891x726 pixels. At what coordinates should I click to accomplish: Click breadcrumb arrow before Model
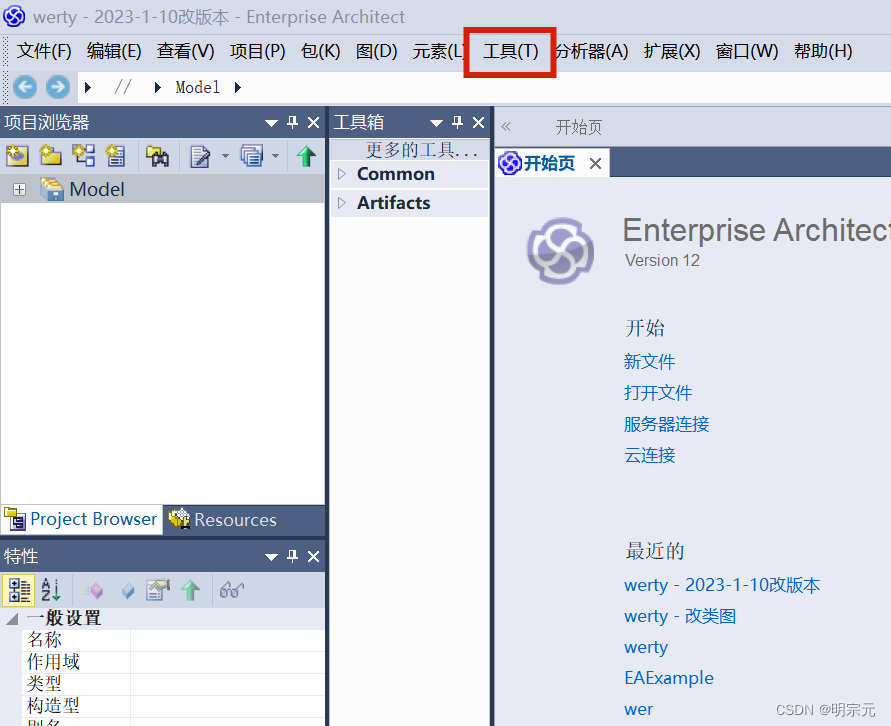click(157, 87)
